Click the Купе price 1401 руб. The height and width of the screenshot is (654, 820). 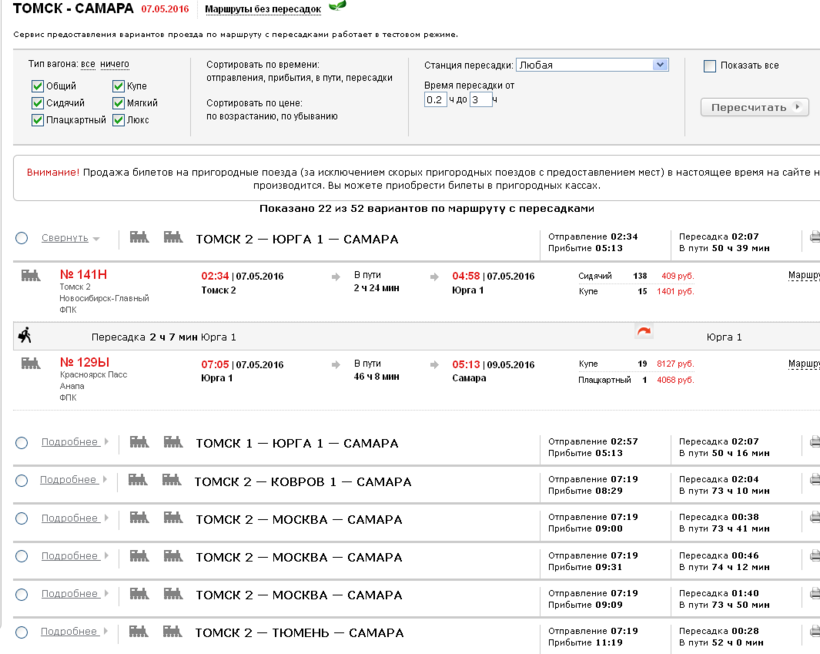coord(676,291)
